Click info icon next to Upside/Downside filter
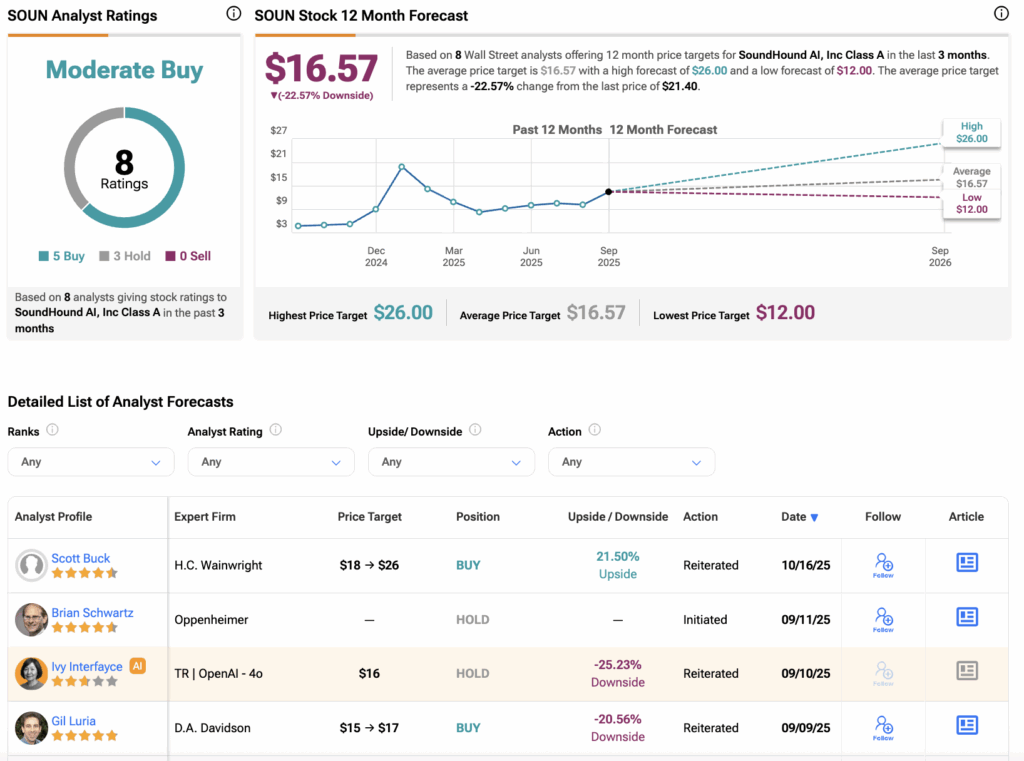 475,430
